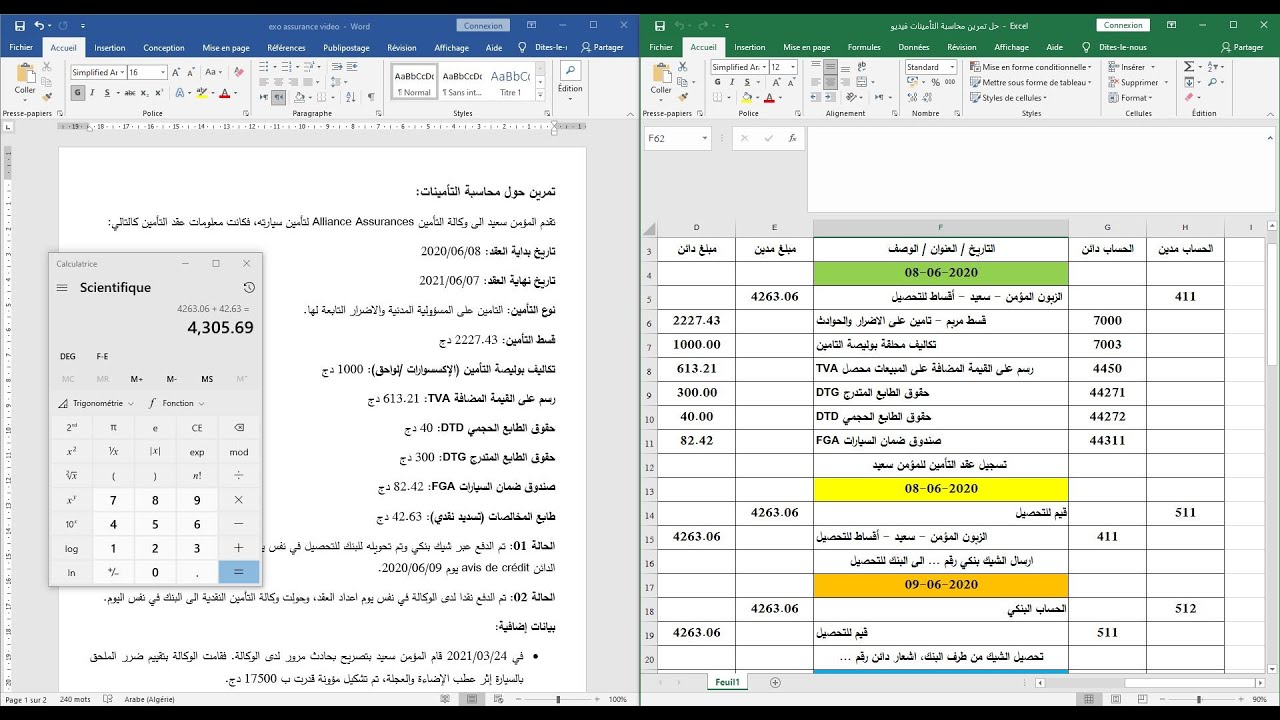Image resolution: width=1280 pixels, height=720 pixels.
Task: Open Excel name box F62 dropdown
Action: [x=704, y=139]
